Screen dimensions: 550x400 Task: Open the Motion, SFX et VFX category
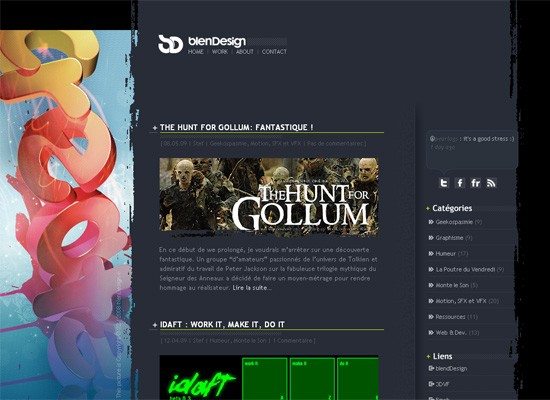tap(461, 301)
